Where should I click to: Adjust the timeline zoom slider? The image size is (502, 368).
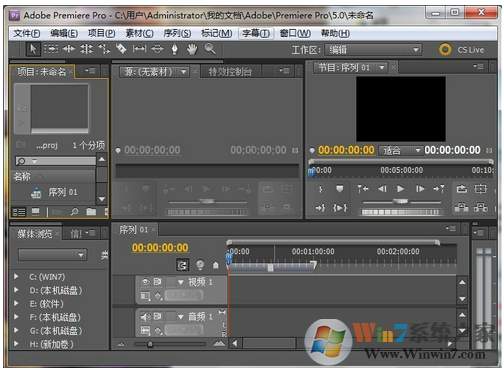[x=150, y=344]
